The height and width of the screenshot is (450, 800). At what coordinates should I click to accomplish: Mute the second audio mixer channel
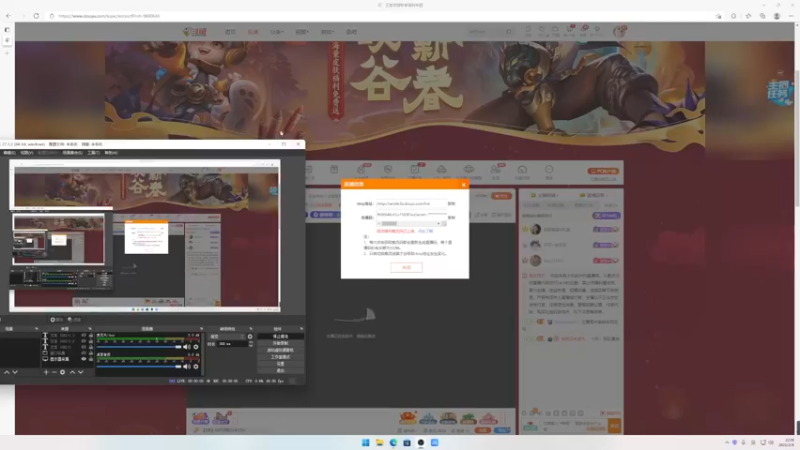[187, 366]
